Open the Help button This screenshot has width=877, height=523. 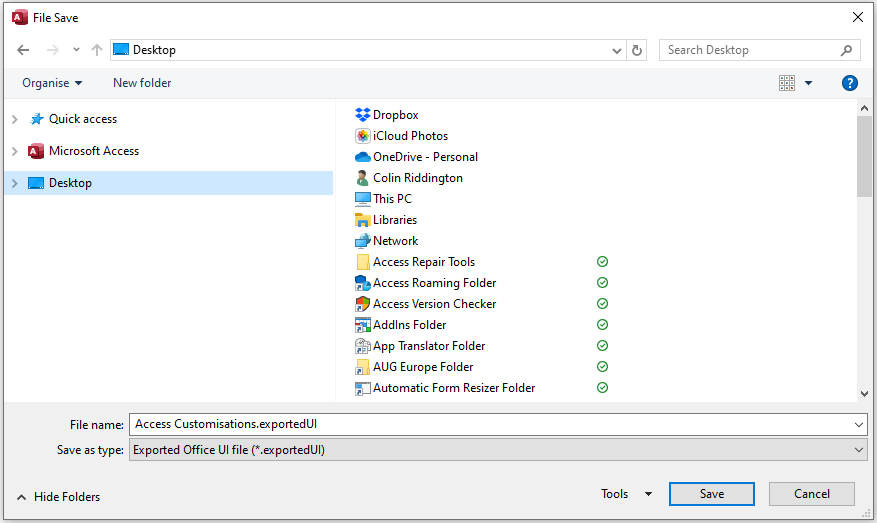tap(849, 83)
